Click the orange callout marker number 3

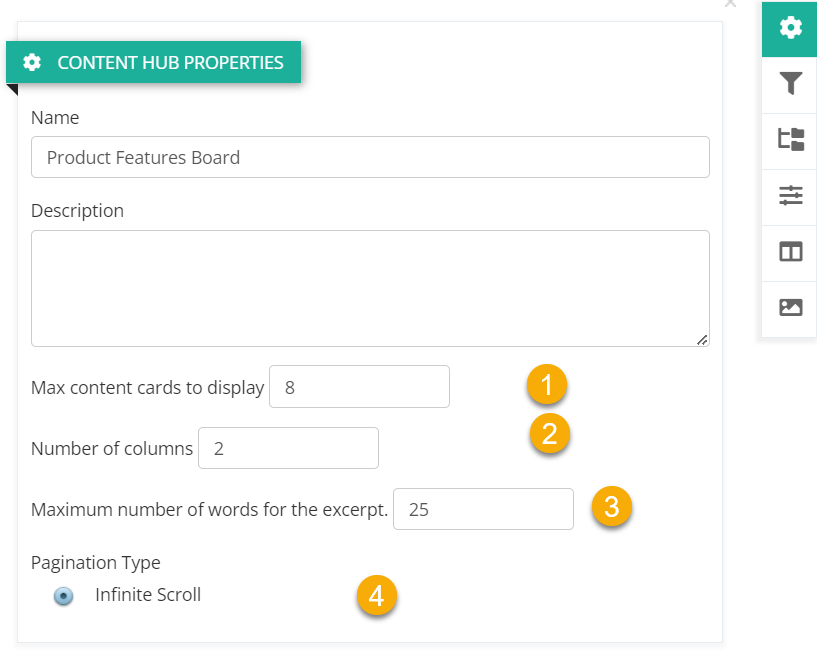click(612, 506)
